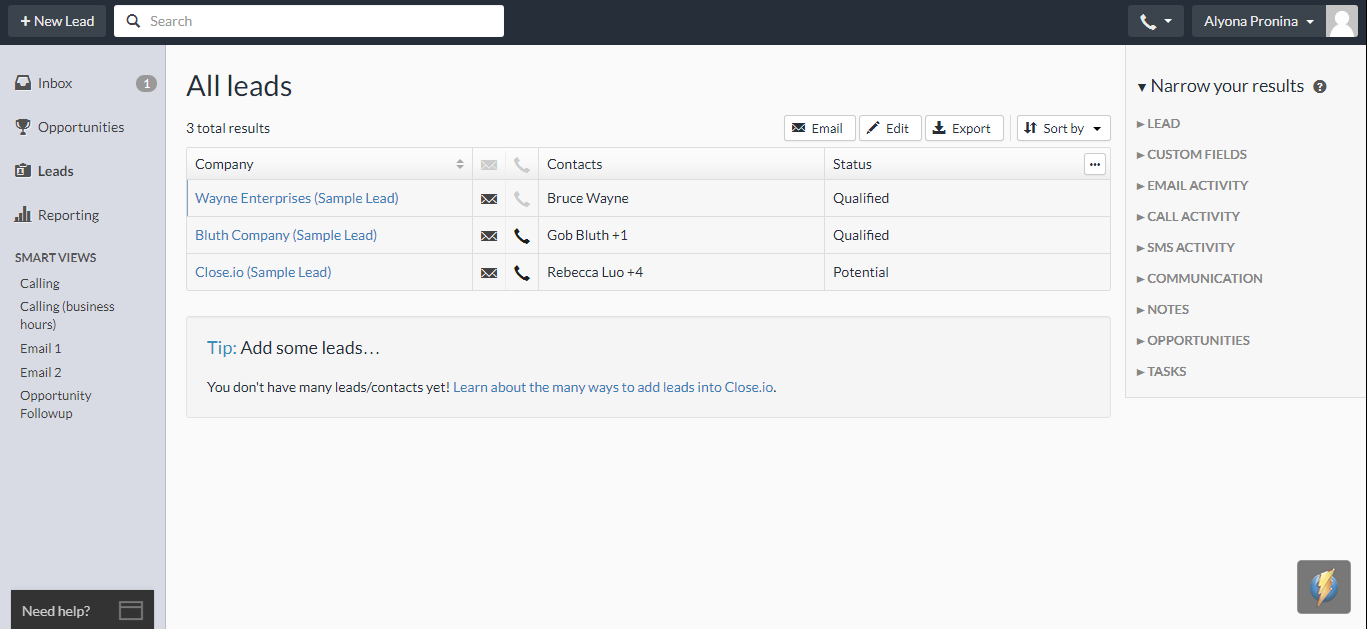This screenshot has width=1367, height=629.
Task: Open the Wayne Enterprises (Sample Lead) link
Action: coord(296,199)
